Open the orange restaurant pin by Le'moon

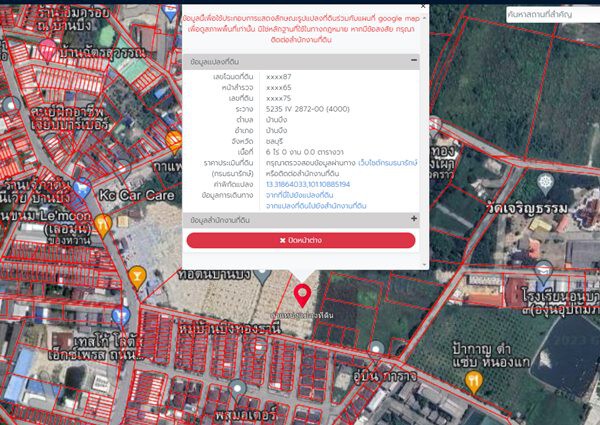coord(103,225)
